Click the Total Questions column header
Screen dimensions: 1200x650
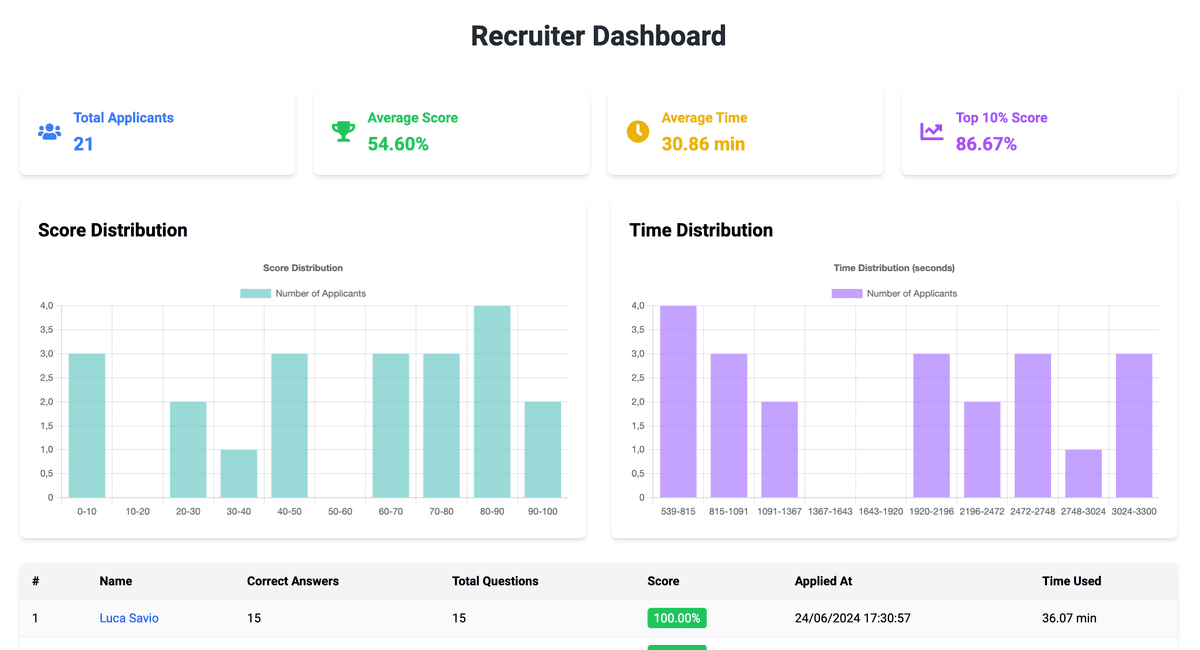point(494,581)
